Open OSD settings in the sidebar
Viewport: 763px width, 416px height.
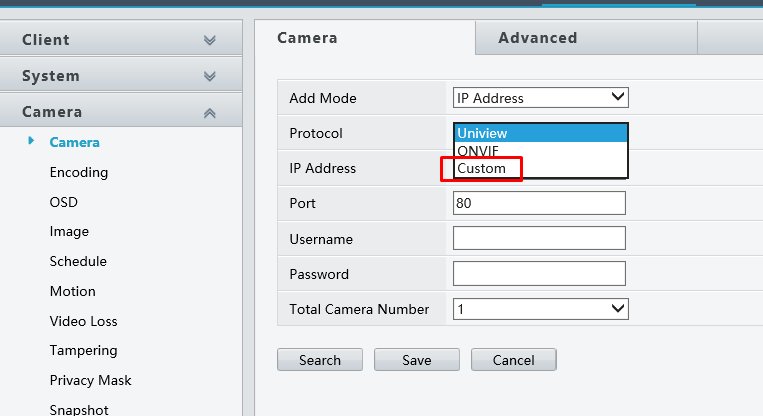[x=64, y=202]
